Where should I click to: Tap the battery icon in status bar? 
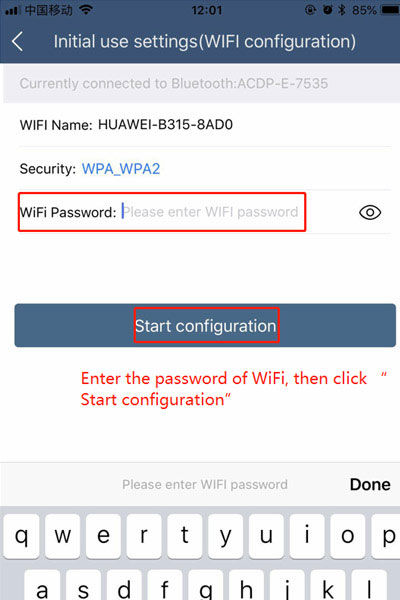point(390,10)
